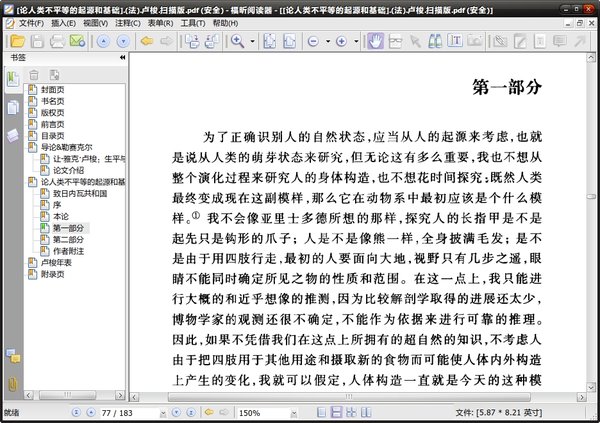Click the magnifier zoom tool icon
The image size is (600, 423).
[238, 41]
